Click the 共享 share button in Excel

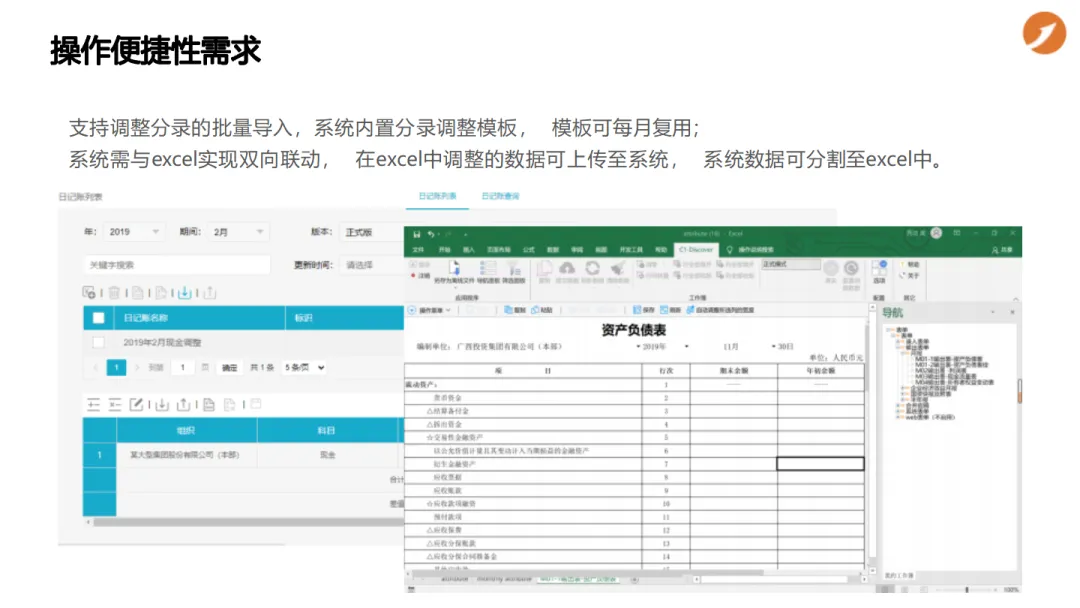coord(1003,250)
